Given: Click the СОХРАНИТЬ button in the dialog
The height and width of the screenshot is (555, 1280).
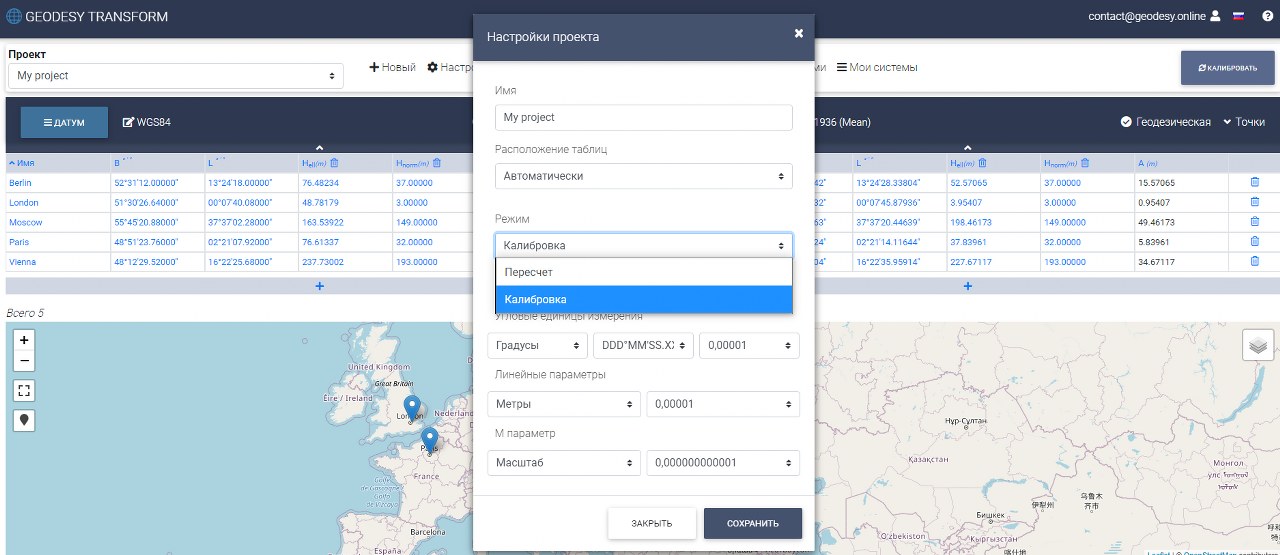Looking at the screenshot, I should (x=753, y=524).
